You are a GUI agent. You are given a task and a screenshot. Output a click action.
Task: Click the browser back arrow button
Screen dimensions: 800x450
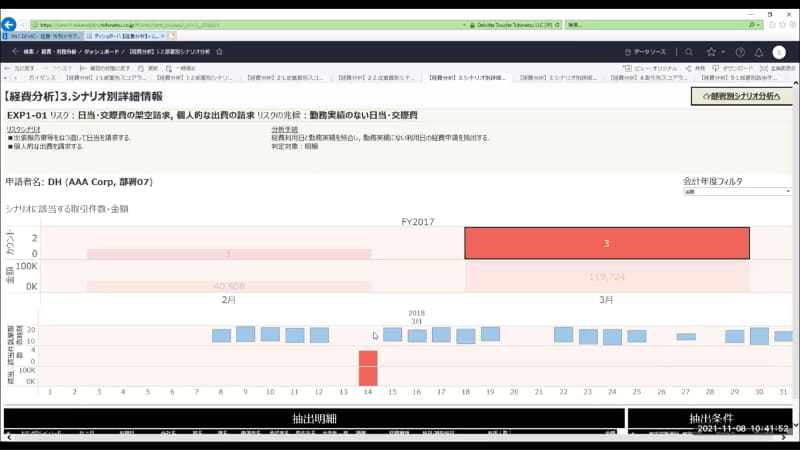[9, 24]
